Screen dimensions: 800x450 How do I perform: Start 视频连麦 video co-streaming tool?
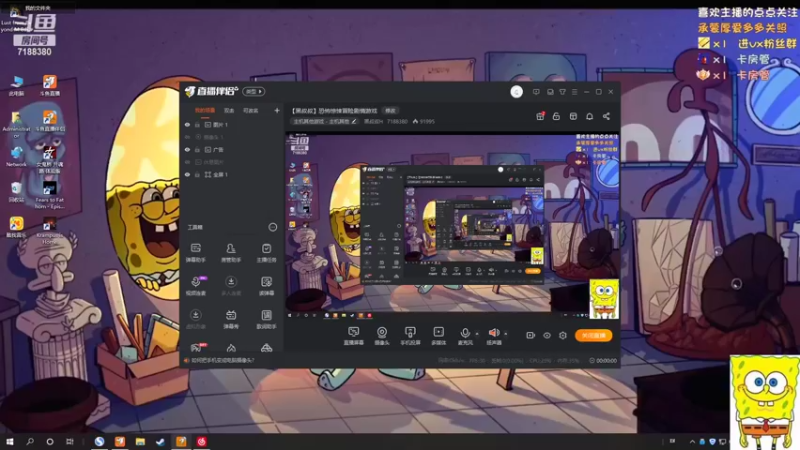[195, 286]
